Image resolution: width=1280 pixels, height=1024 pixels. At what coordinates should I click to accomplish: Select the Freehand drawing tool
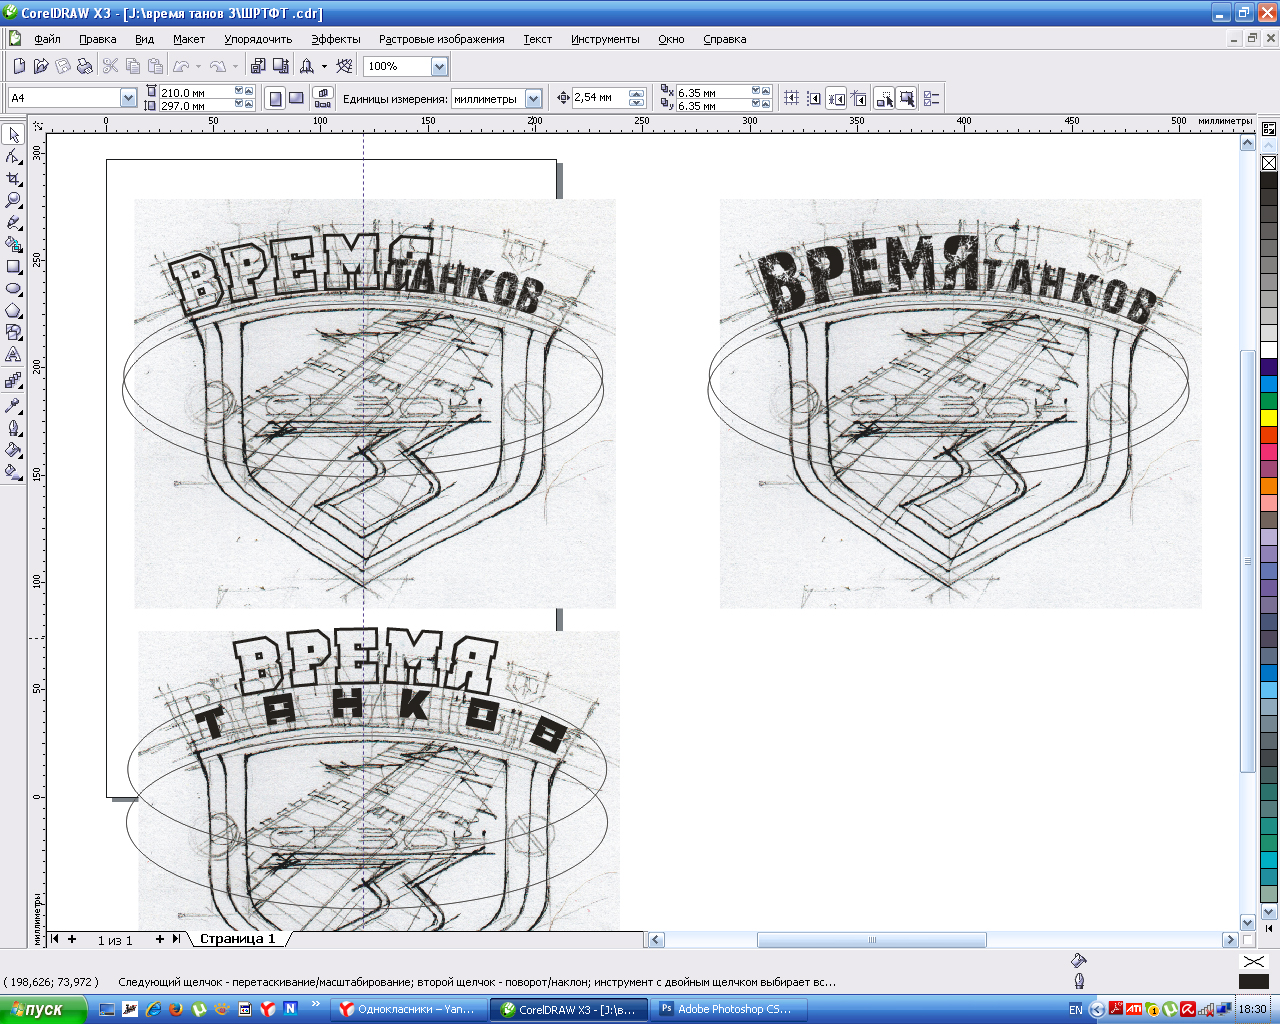coord(13,222)
